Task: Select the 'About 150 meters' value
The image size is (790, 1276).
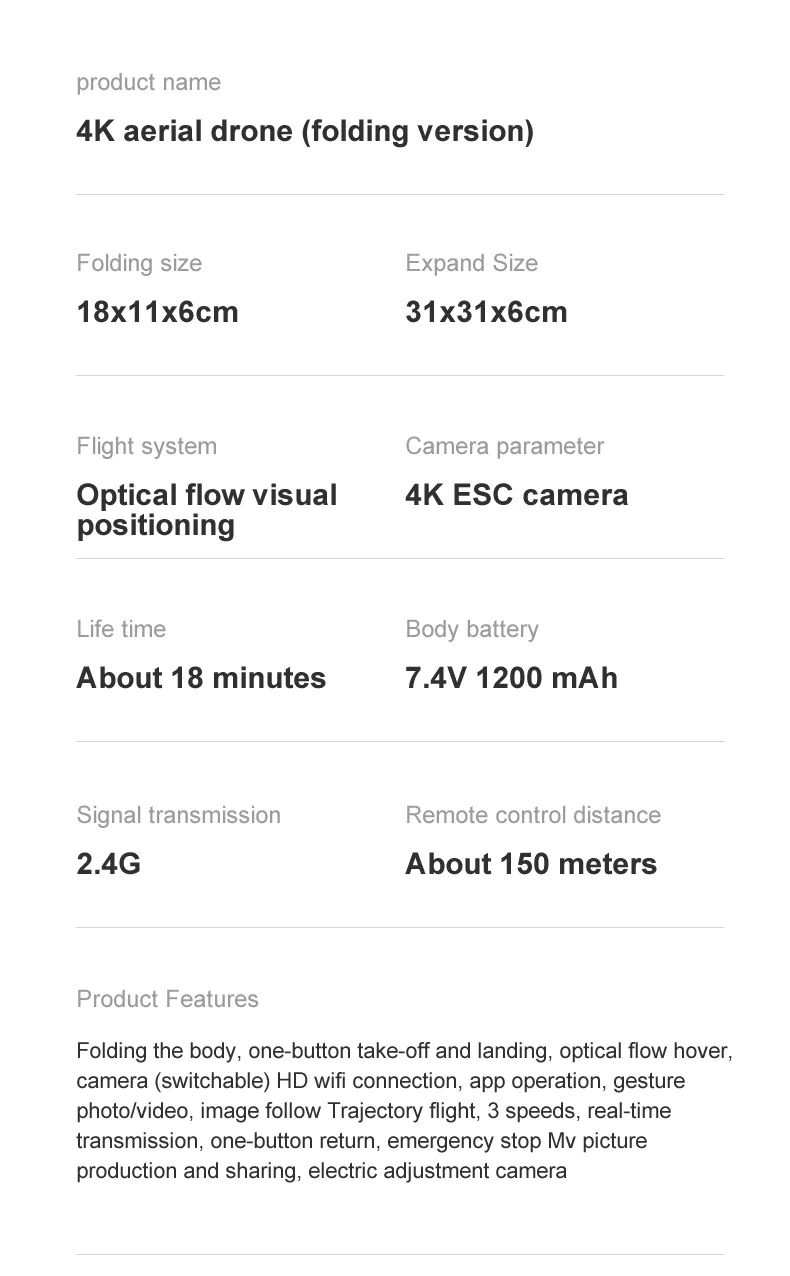Action: click(x=531, y=864)
